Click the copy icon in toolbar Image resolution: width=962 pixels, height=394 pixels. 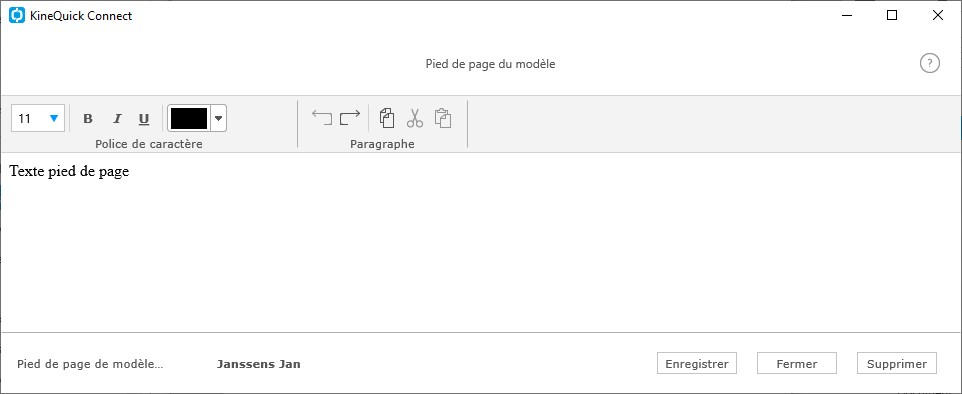pos(387,118)
